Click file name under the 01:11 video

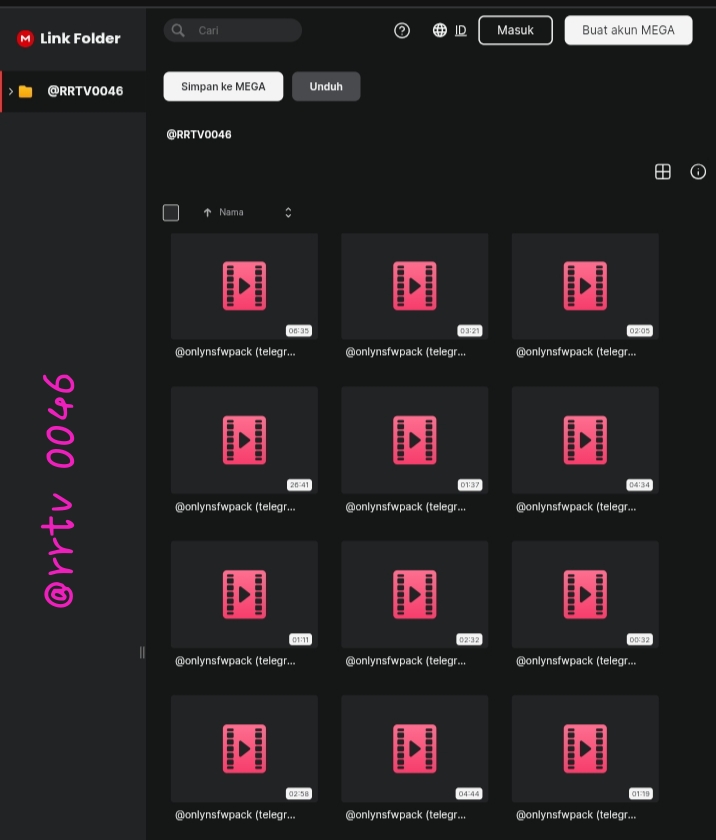point(235,661)
